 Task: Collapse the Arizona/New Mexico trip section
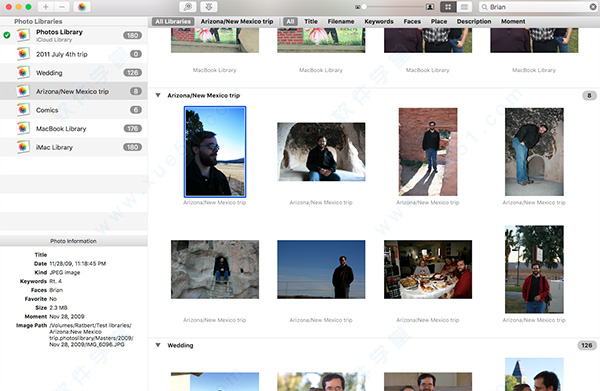[x=158, y=95]
